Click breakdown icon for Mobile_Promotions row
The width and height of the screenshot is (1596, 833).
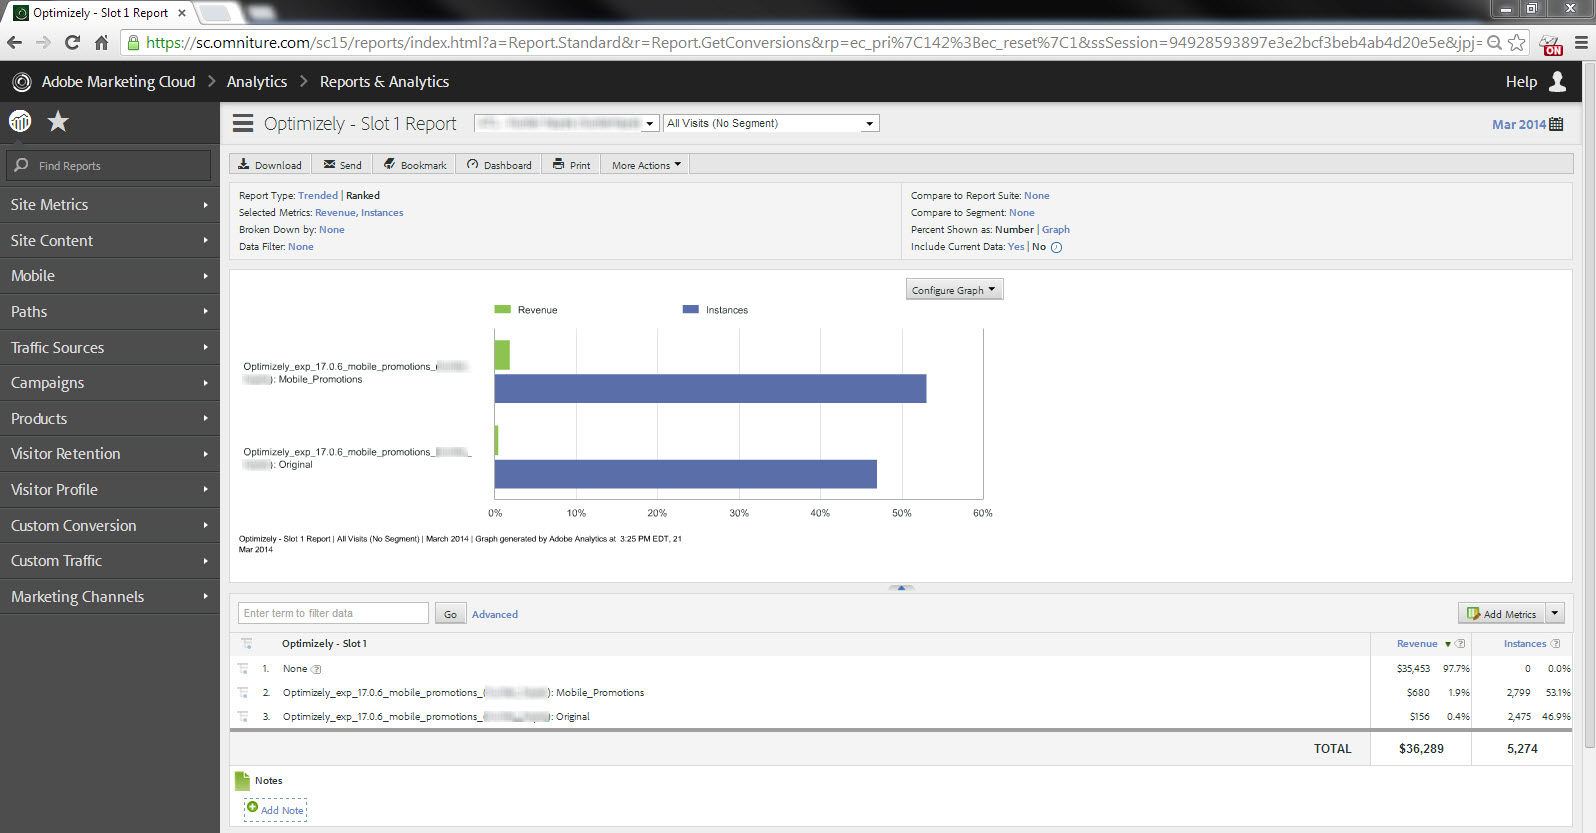click(x=243, y=692)
